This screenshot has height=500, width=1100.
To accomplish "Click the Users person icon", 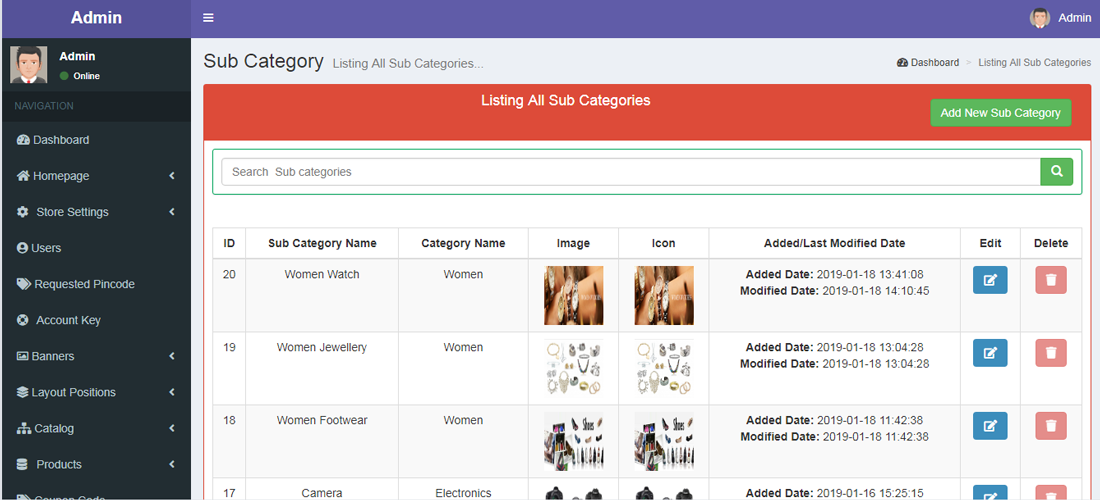I will pos(22,248).
